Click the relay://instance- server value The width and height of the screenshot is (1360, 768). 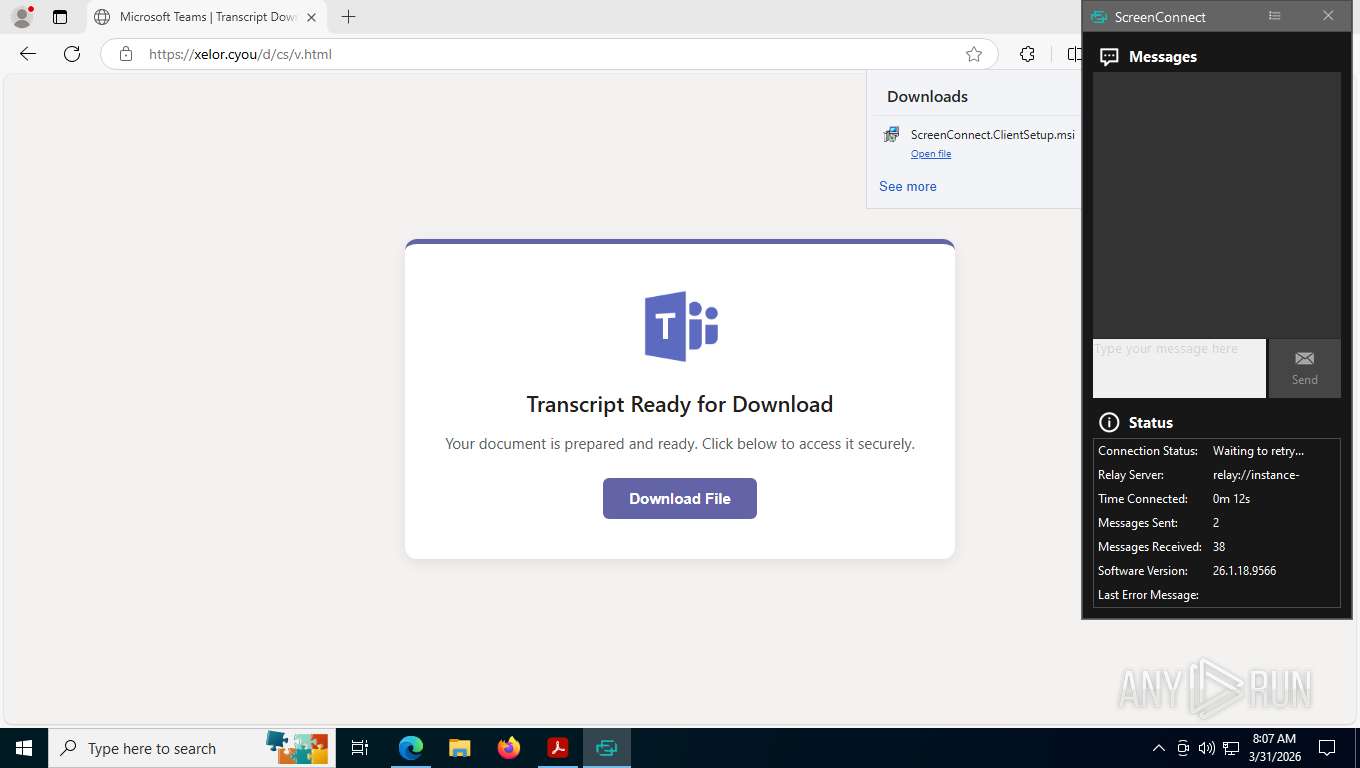(1256, 475)
